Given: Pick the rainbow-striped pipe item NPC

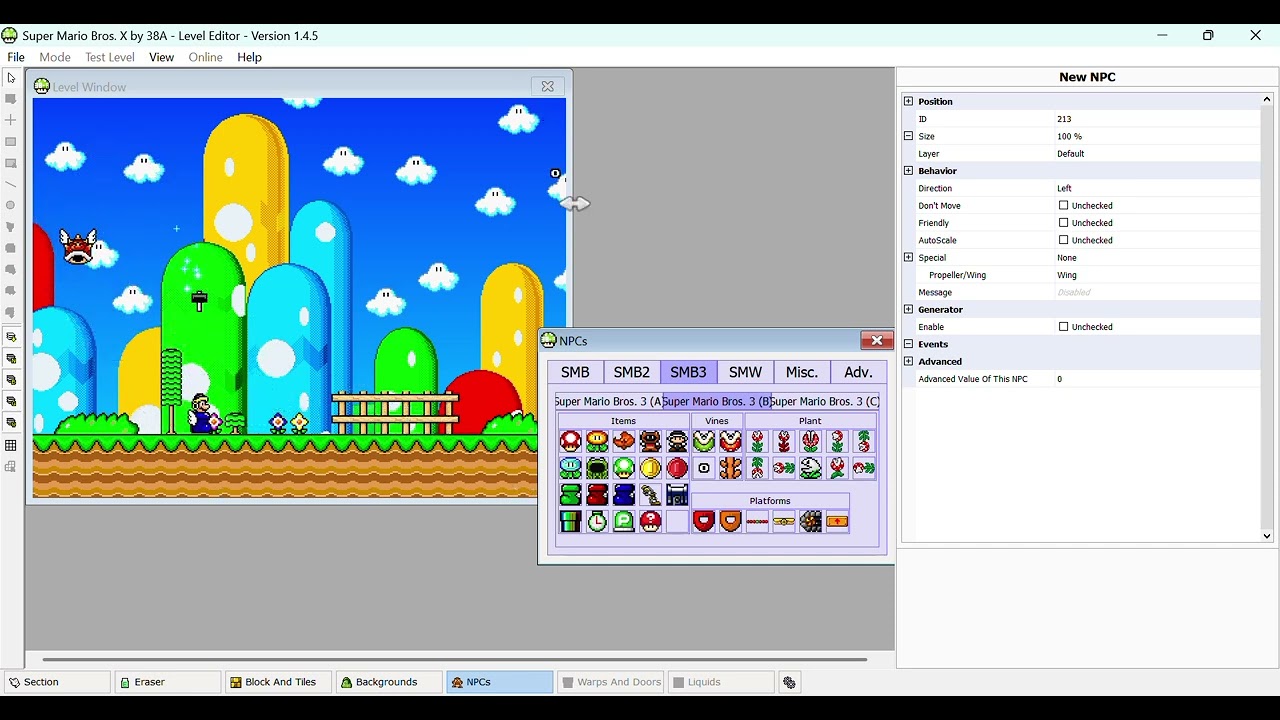Looking at the screenshot, I should (570, 521).
